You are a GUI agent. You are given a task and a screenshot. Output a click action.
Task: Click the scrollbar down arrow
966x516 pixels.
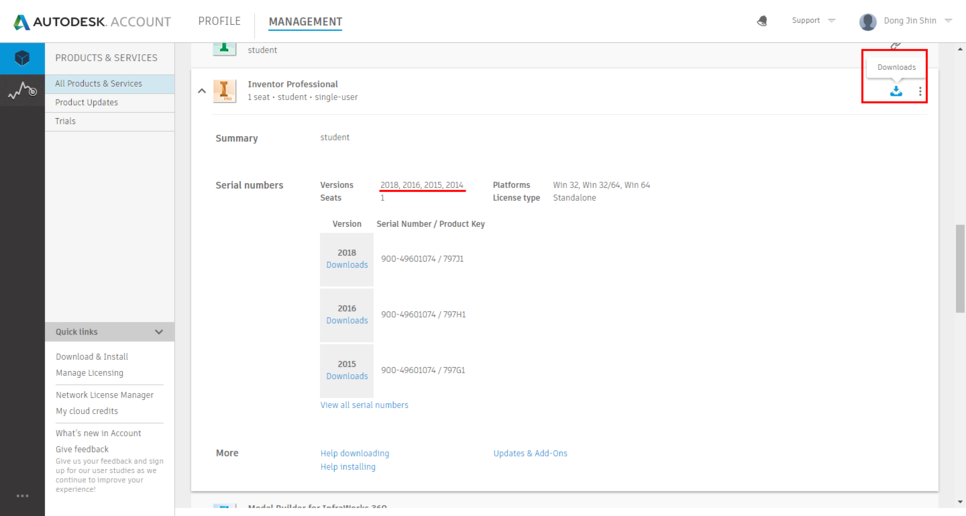click(960, 502)
